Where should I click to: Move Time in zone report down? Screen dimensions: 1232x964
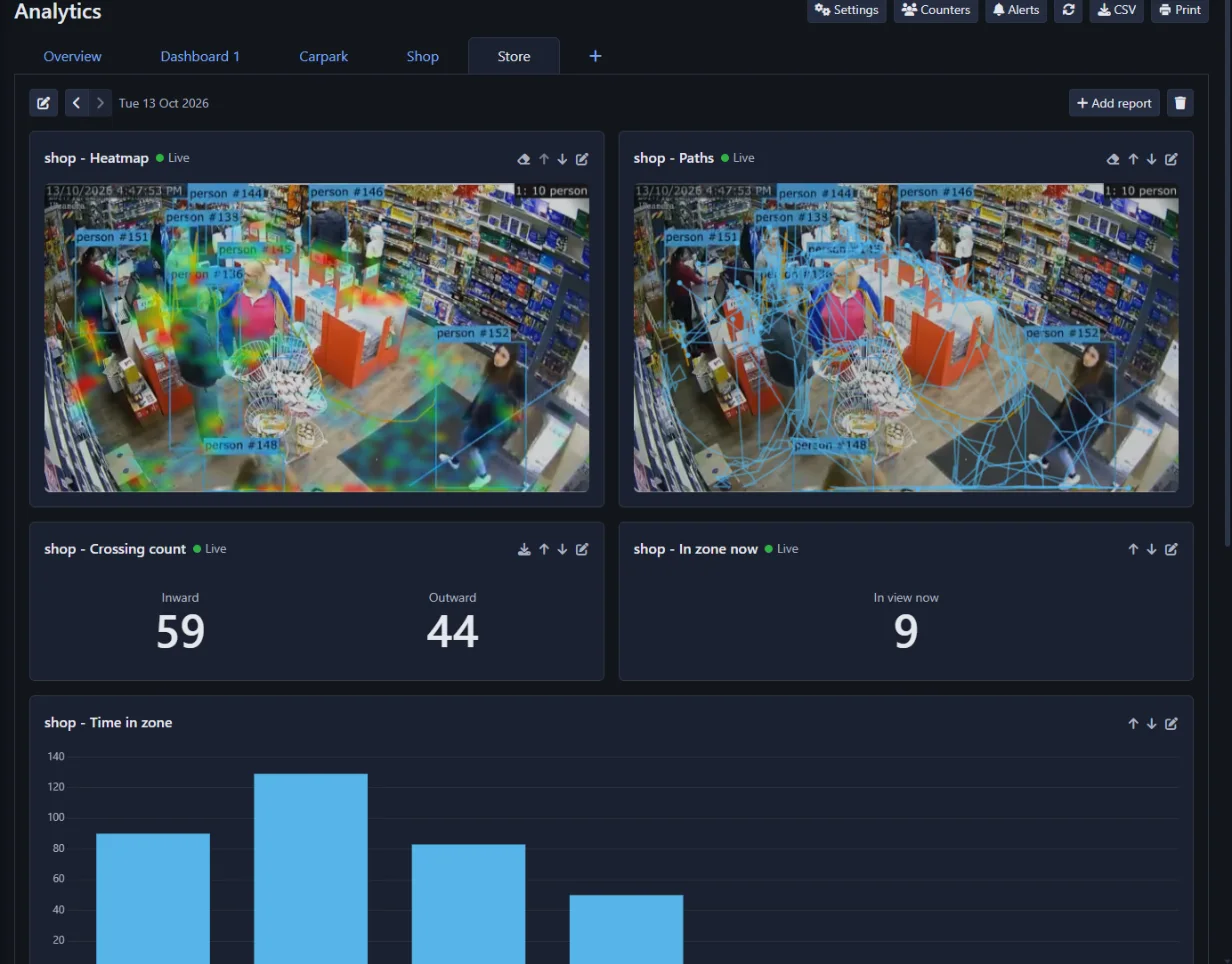point(1151,723)
